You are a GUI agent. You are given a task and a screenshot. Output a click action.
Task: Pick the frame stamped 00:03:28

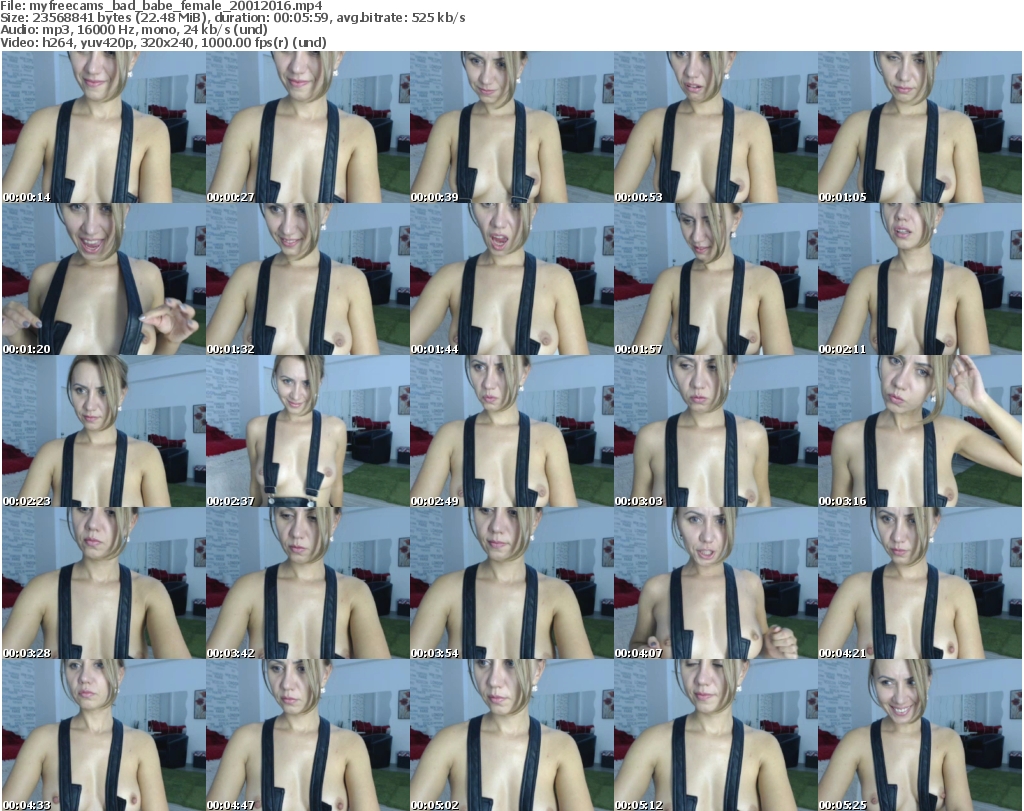click(x=104, y=584)
